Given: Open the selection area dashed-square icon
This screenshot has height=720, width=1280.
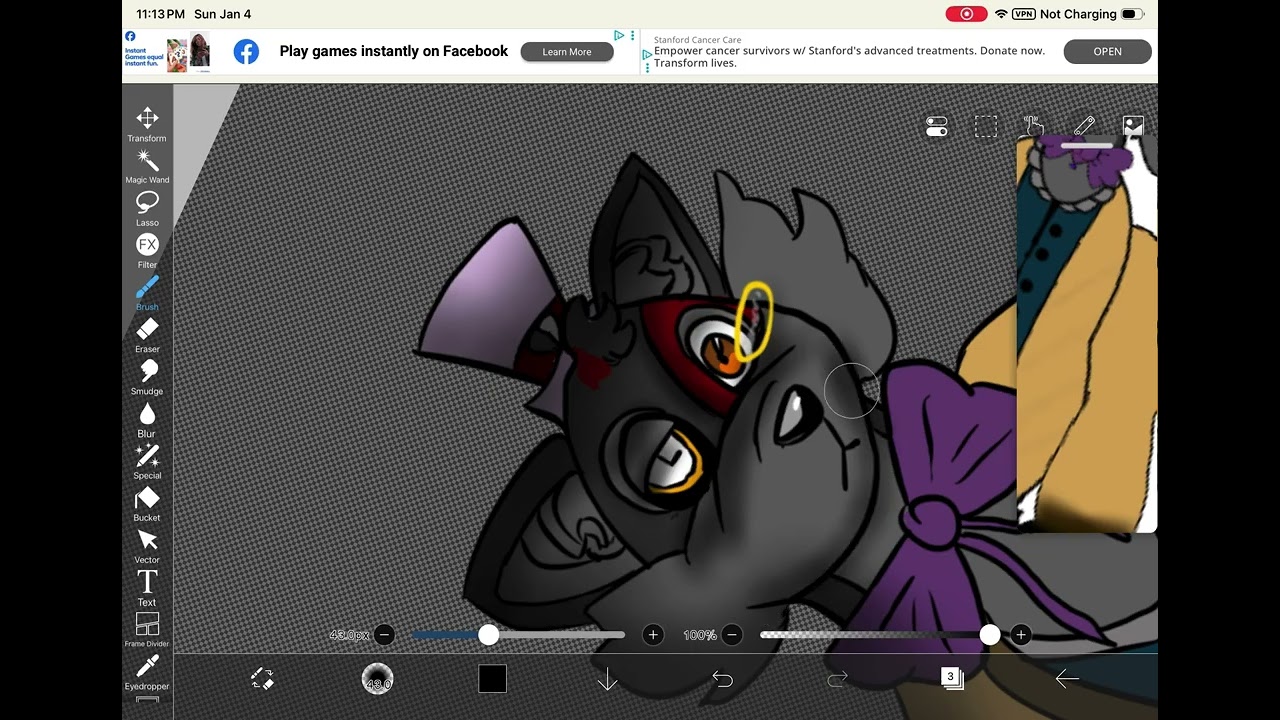Looking at the screenshot, I should (986, 126).
